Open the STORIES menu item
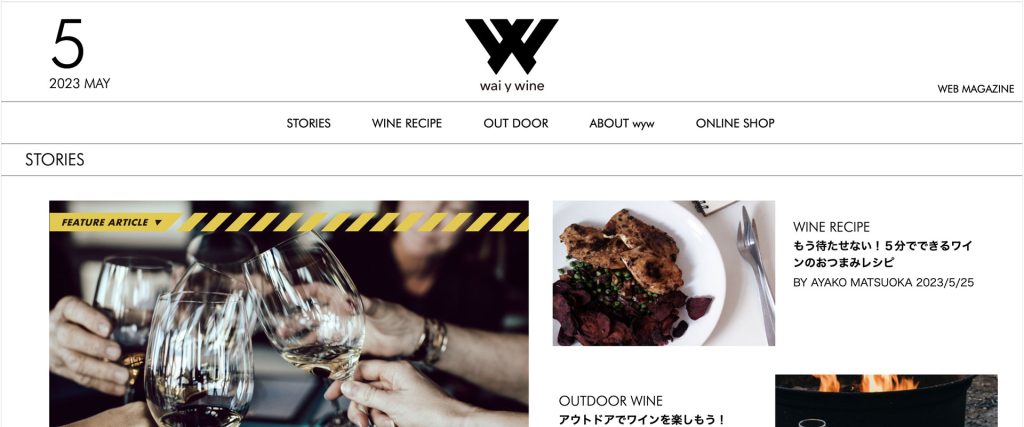1024x427 pixels. click(308, 123)
